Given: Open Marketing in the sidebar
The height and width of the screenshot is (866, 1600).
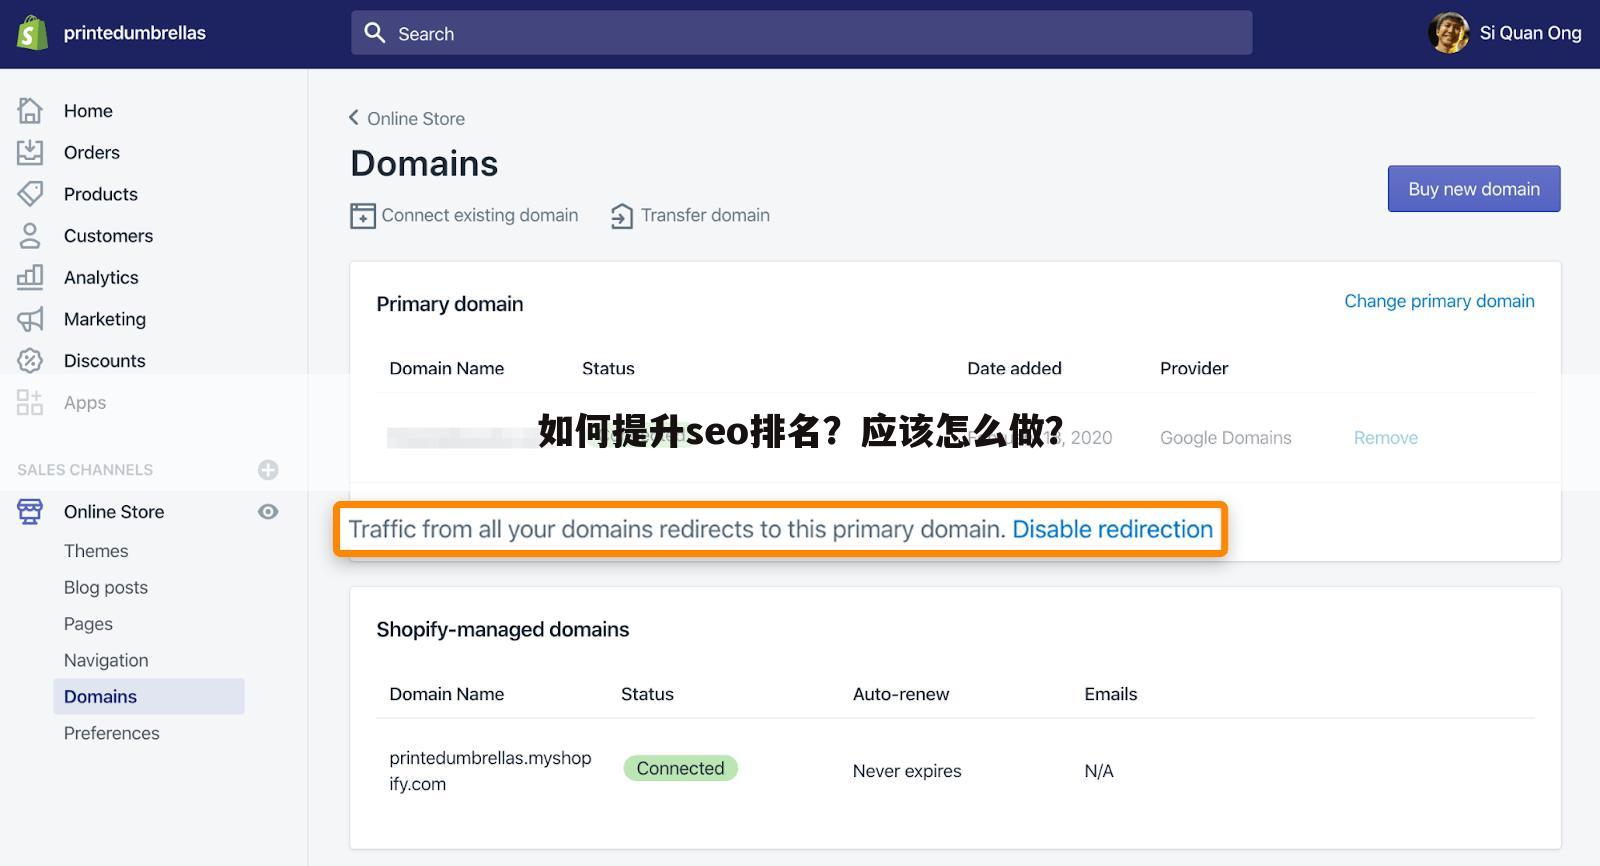Looking at the screenshot, I should coord(105,319).
